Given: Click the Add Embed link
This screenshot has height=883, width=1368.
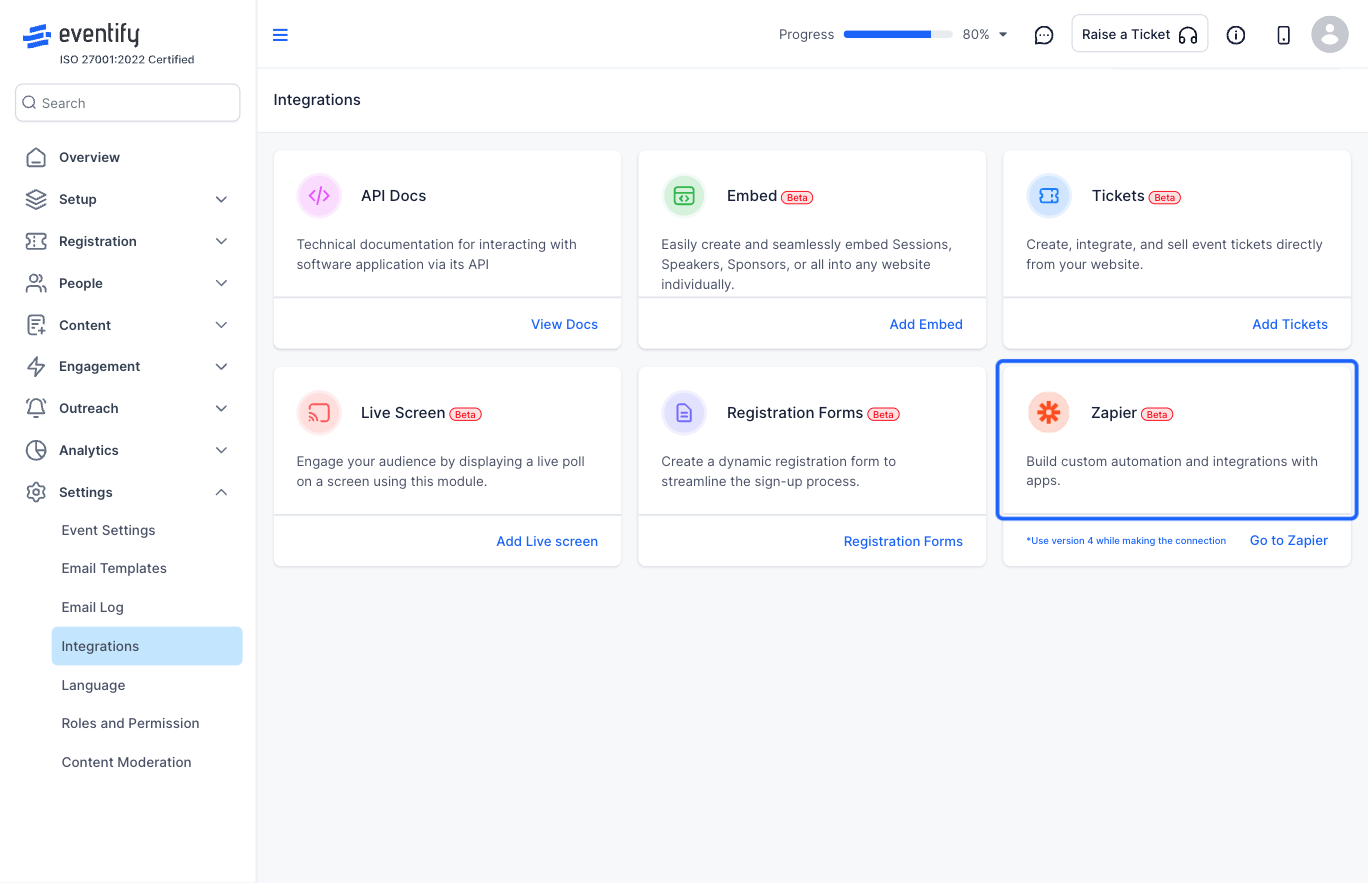Looking at the screenshot, I should tap(926, 324).
